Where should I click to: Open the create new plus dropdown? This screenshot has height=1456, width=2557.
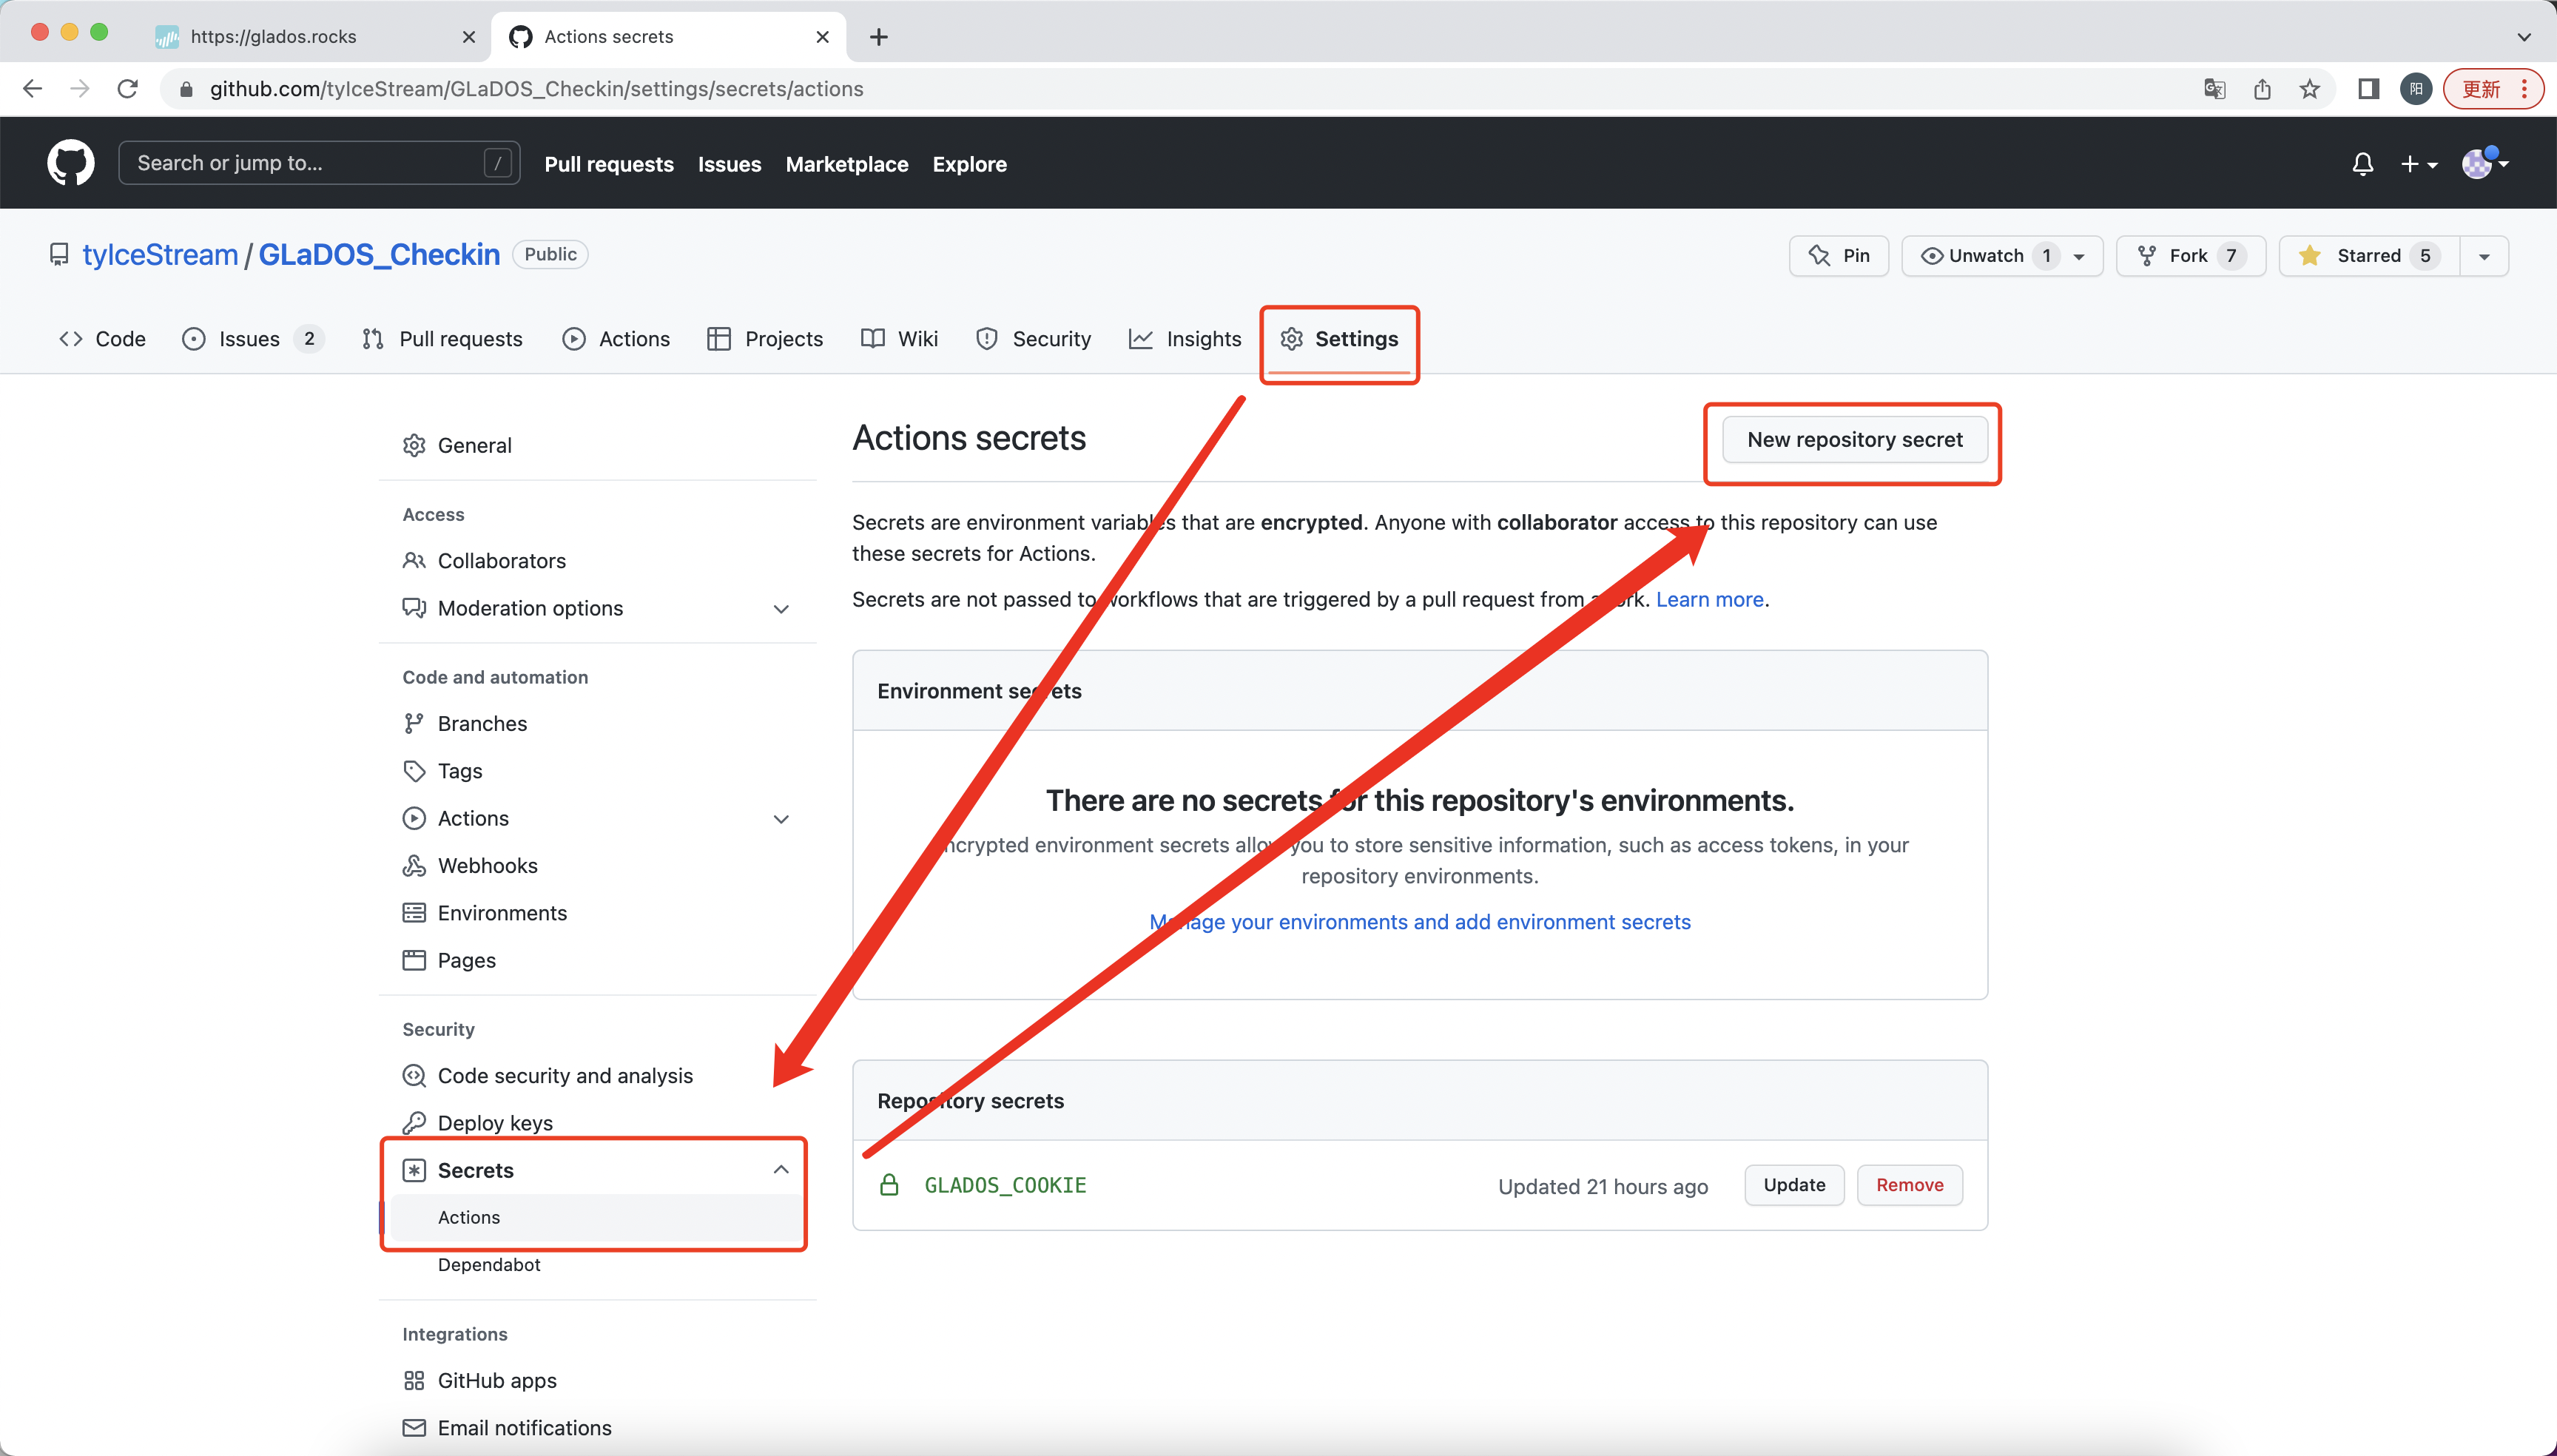(2418, 164)
